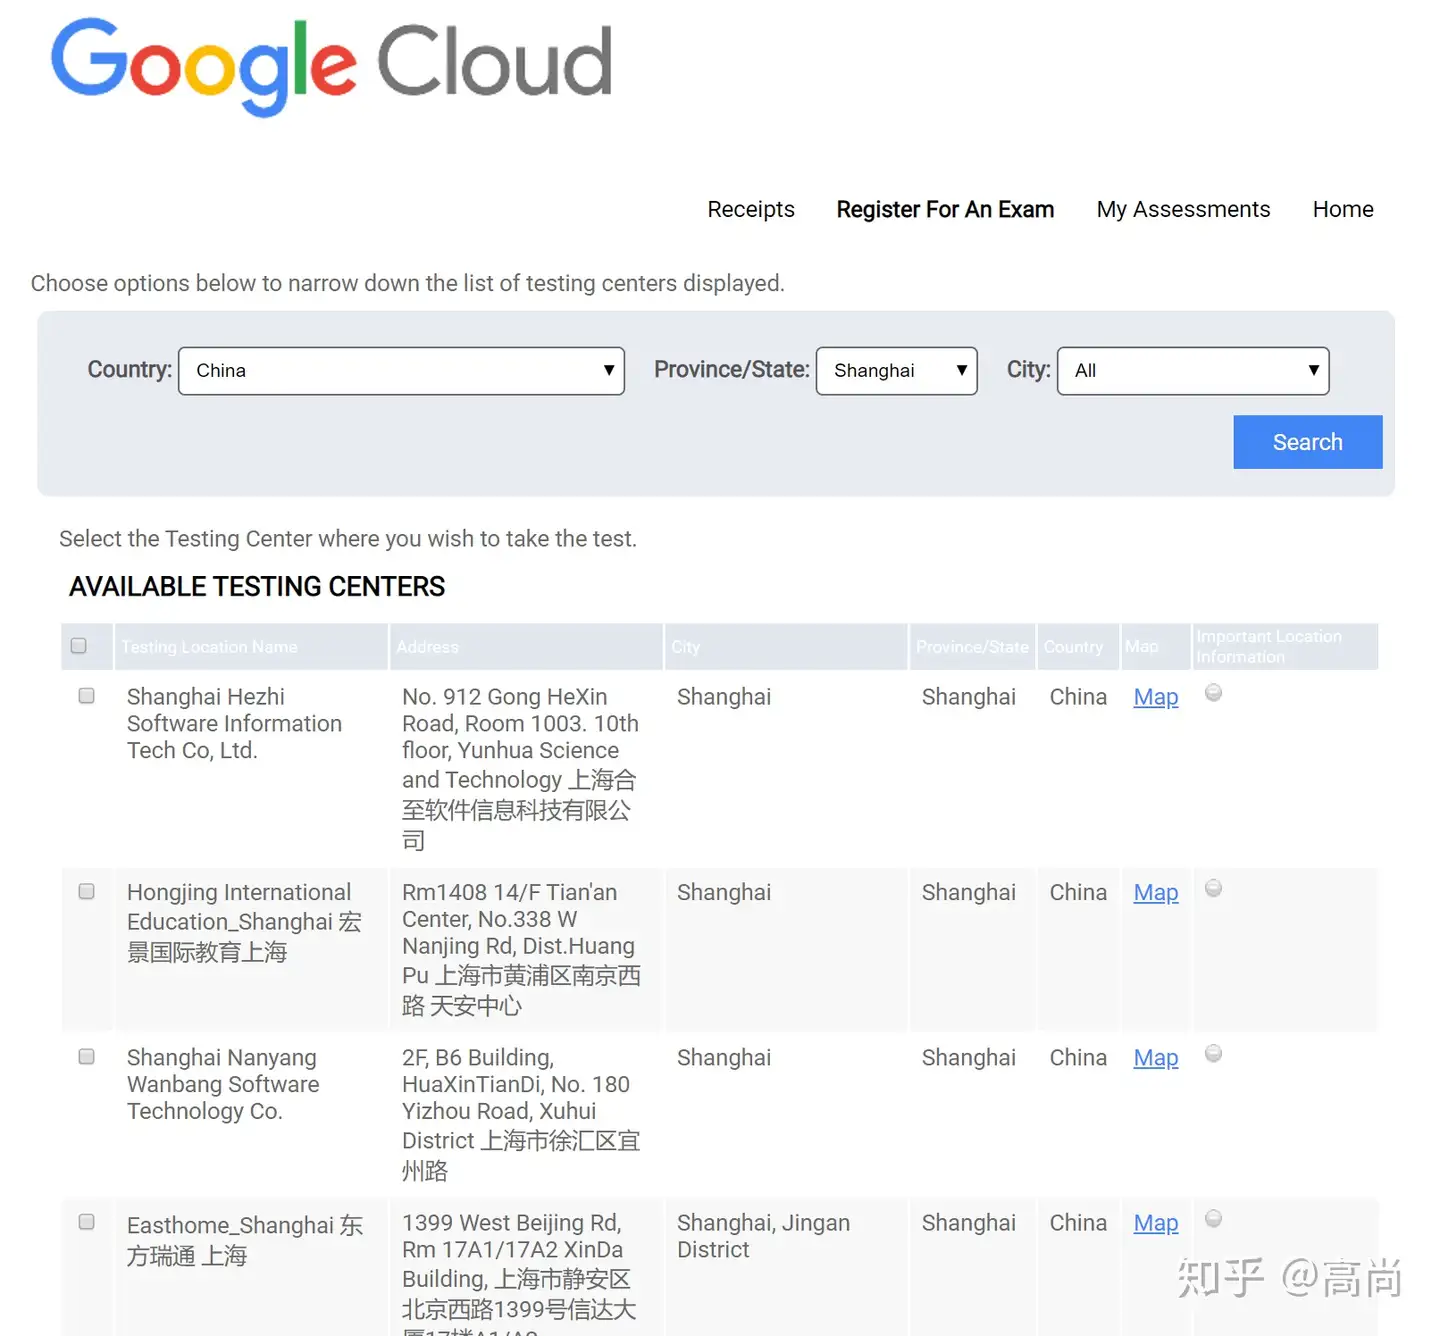Sort by Testing Location Name column header
The height and width of the screenshot is (1336, 1440).
click(x=210, y=647)
